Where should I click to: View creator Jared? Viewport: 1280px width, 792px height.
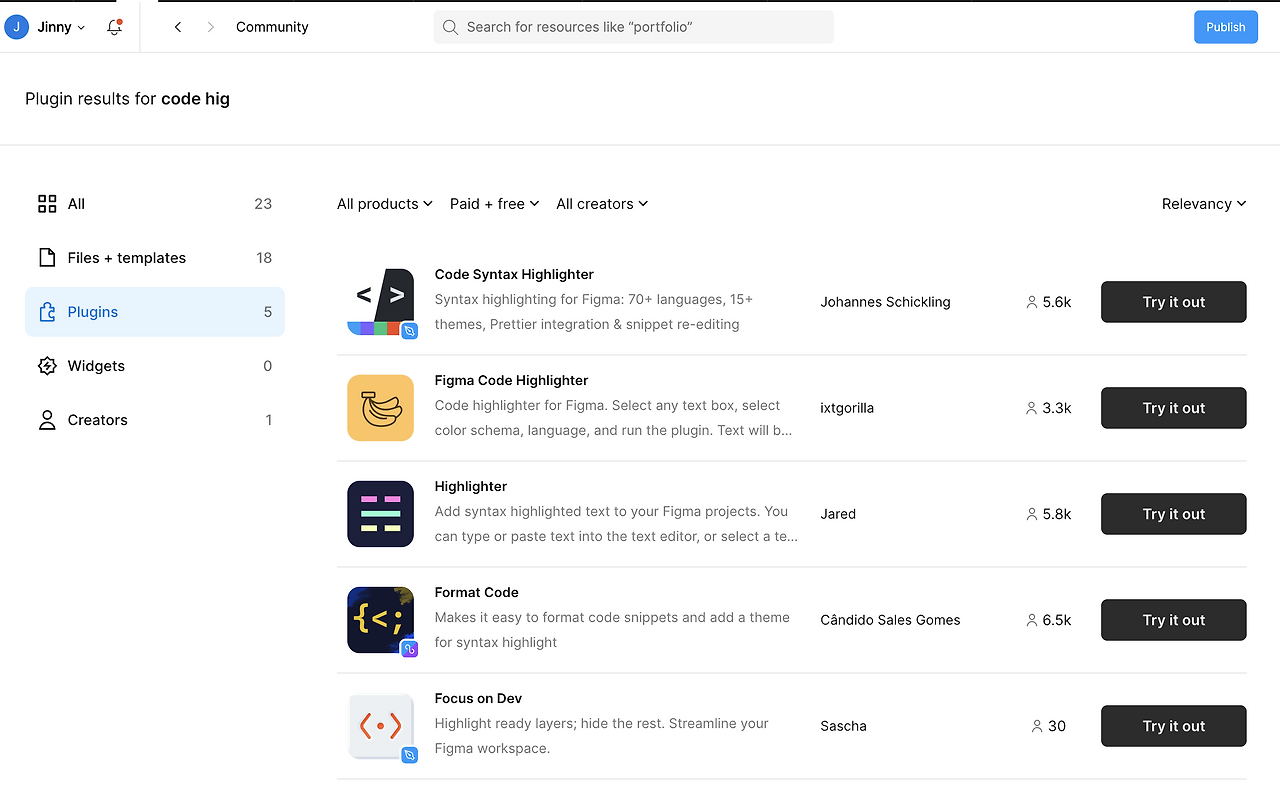point(838,514)
